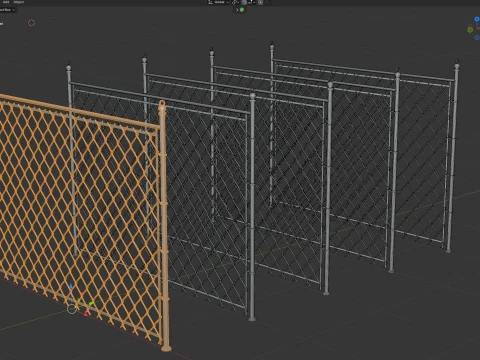Open the Global transform orientation dropdown
The width and height of the screenshot is (480, 360).
click(218, 2)
